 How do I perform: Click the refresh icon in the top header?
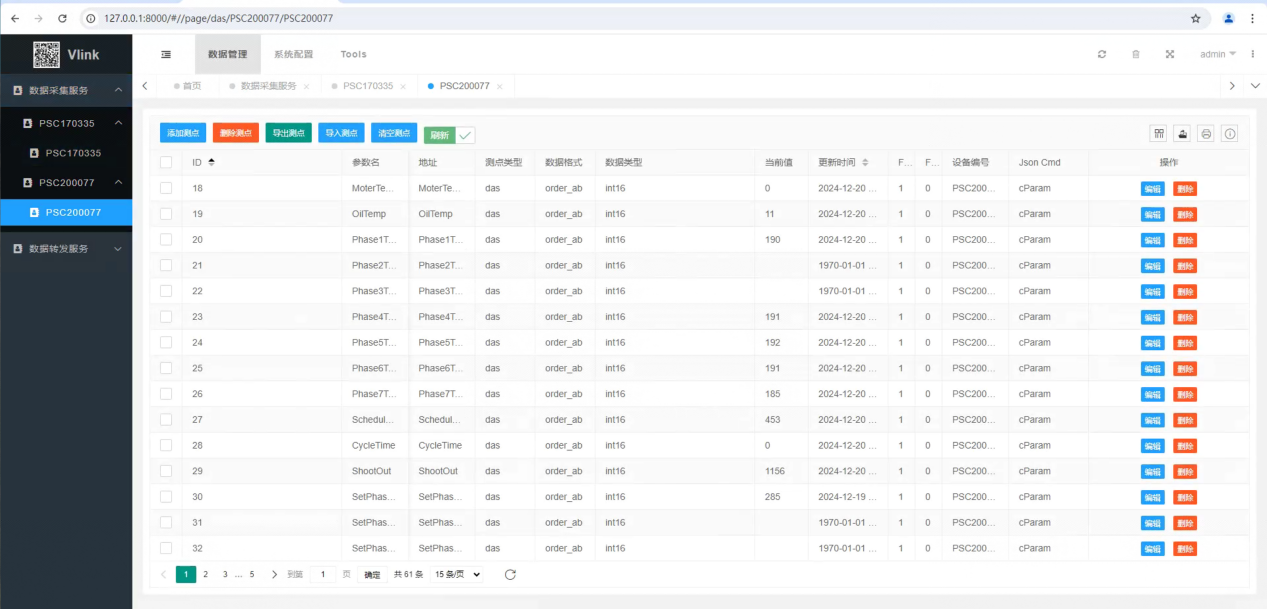pyautogui.click(x=1102, y=54)
